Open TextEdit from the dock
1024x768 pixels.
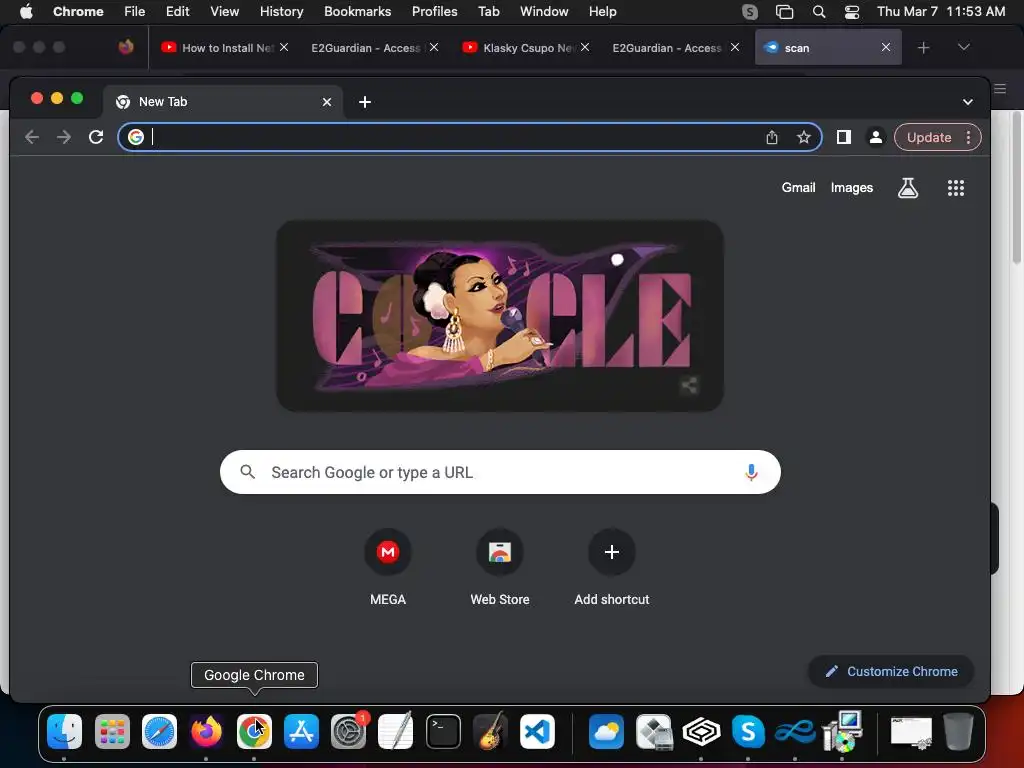[x=396, y=731]
